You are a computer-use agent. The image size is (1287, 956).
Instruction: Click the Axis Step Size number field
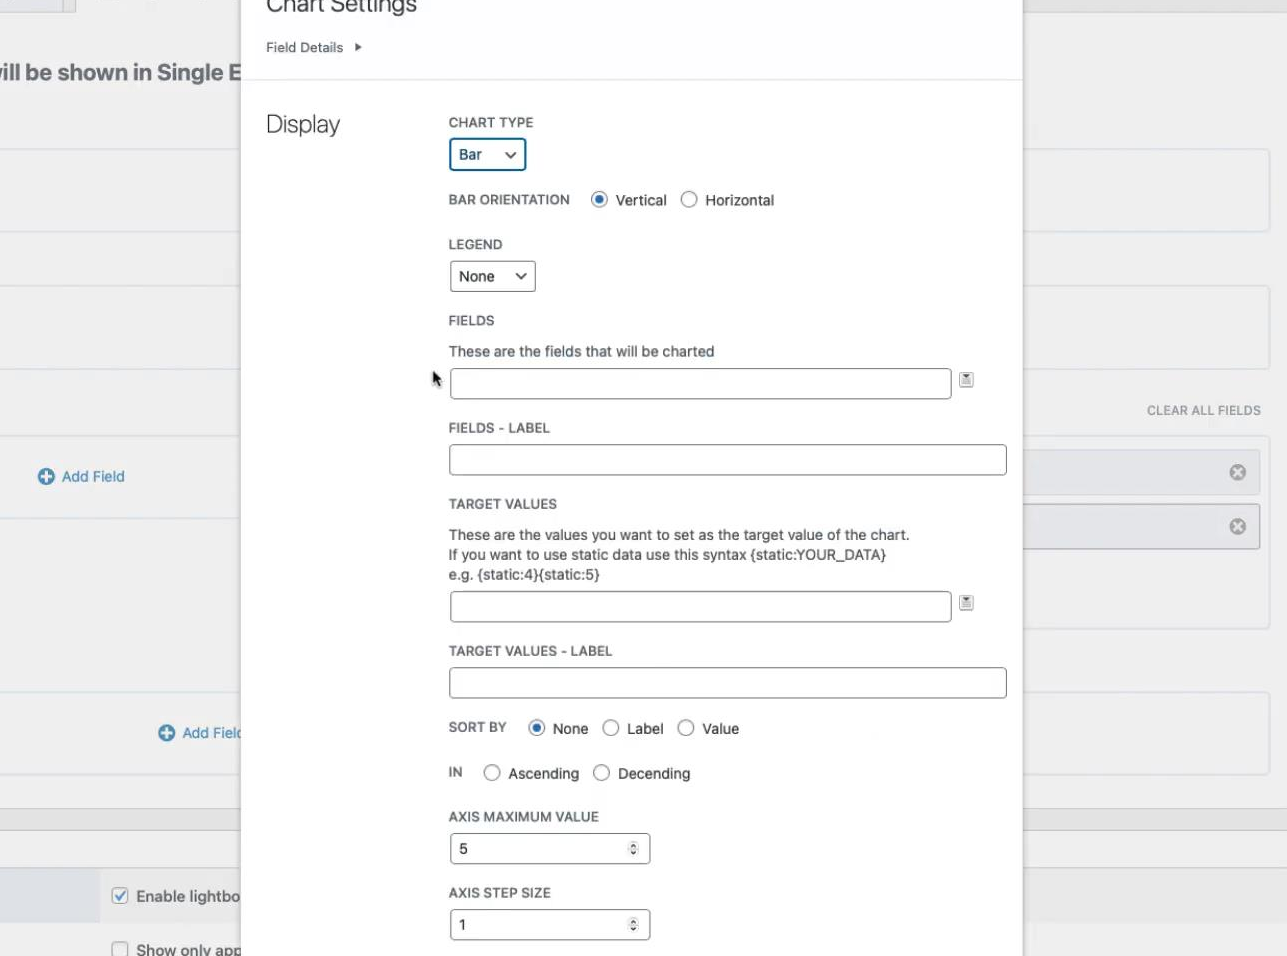pos(550,925)
